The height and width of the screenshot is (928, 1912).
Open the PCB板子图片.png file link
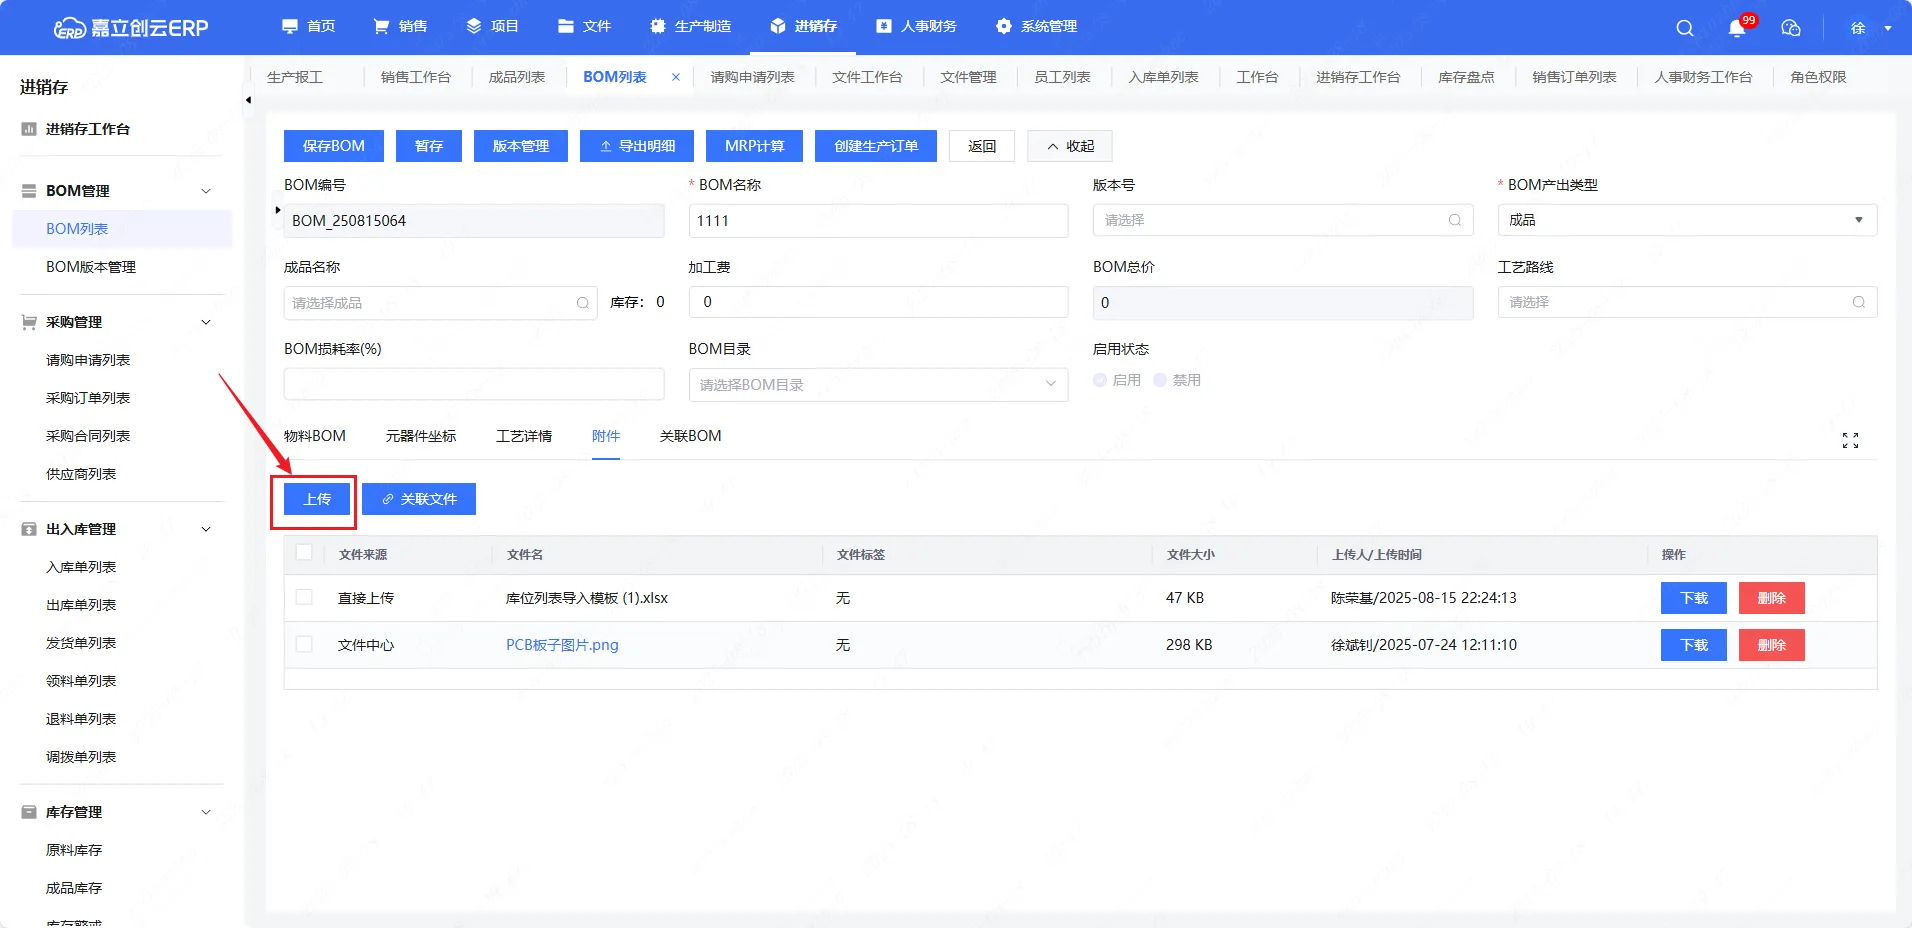pyautogui.click(x=562, y=645)
